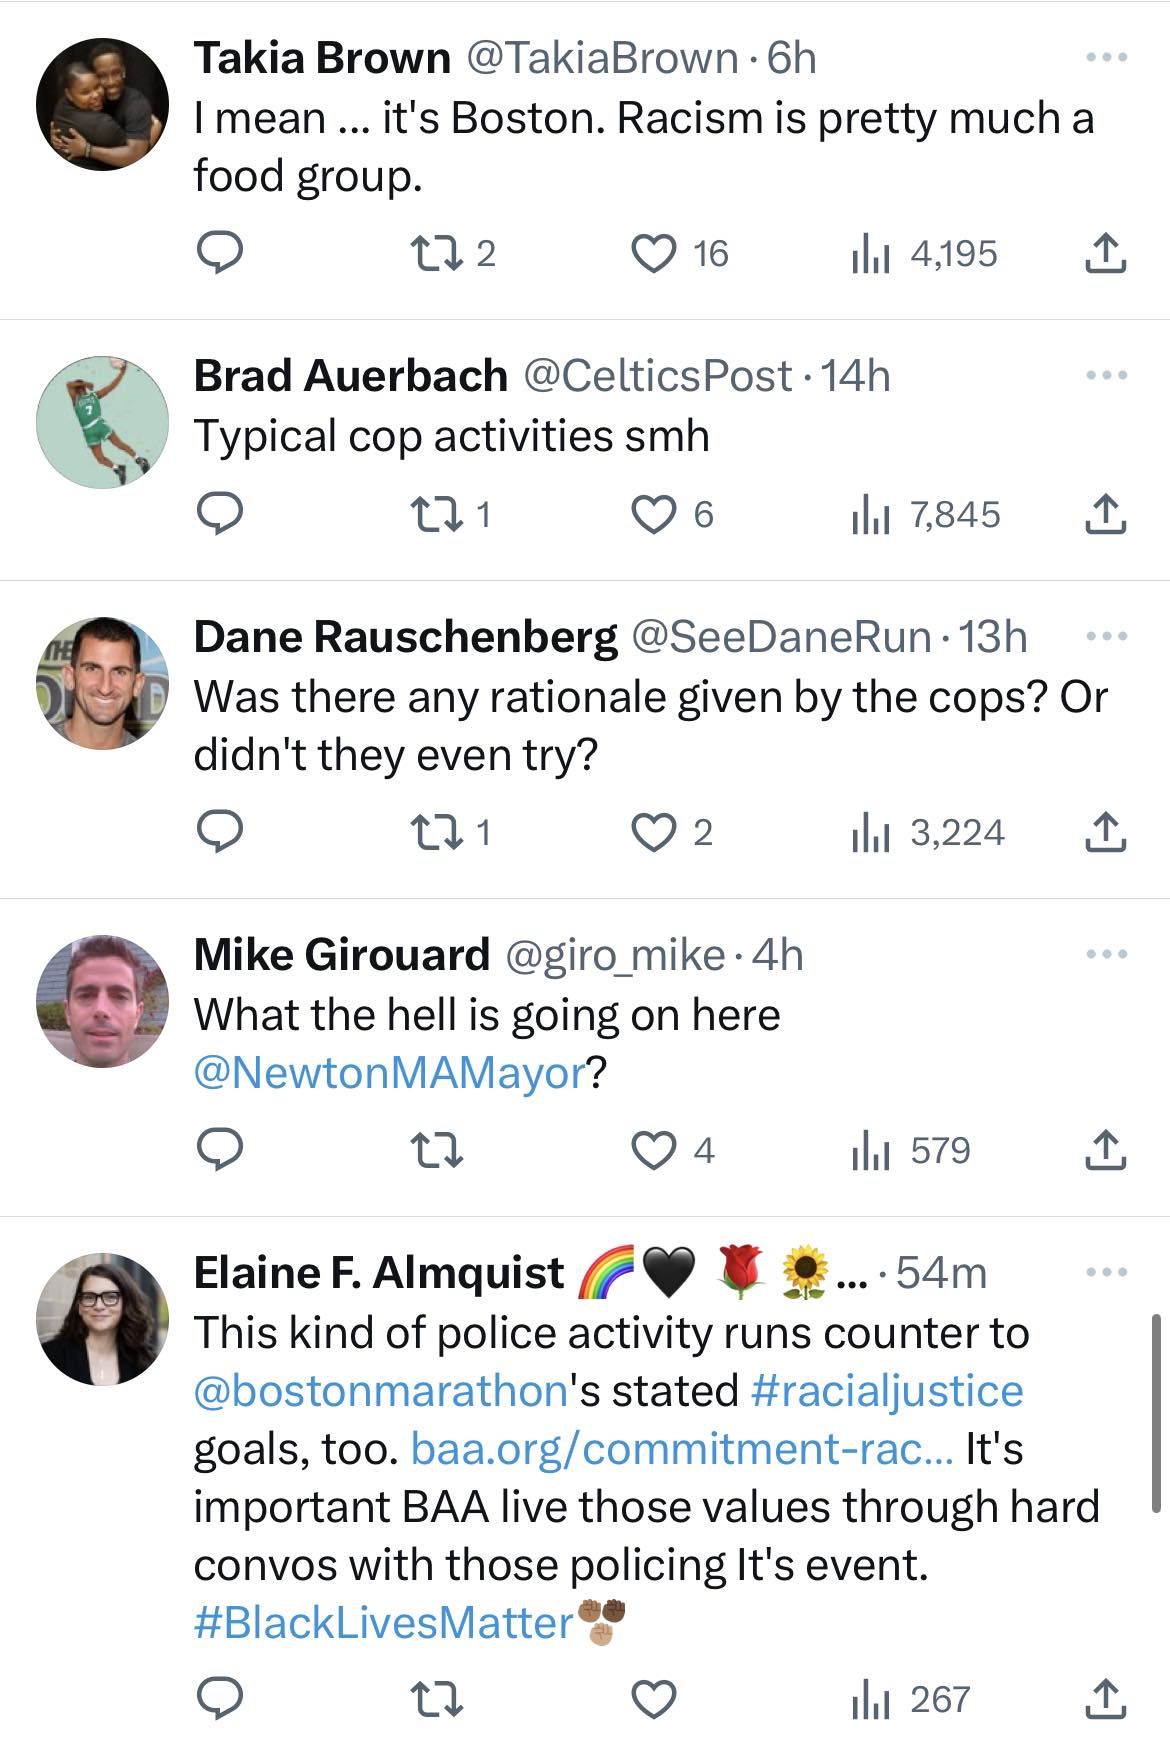This screenshot has height=1750, width=1170.
Task: Reply to Mike Girouard's tweet
Action: click(x=218, y=1150)
